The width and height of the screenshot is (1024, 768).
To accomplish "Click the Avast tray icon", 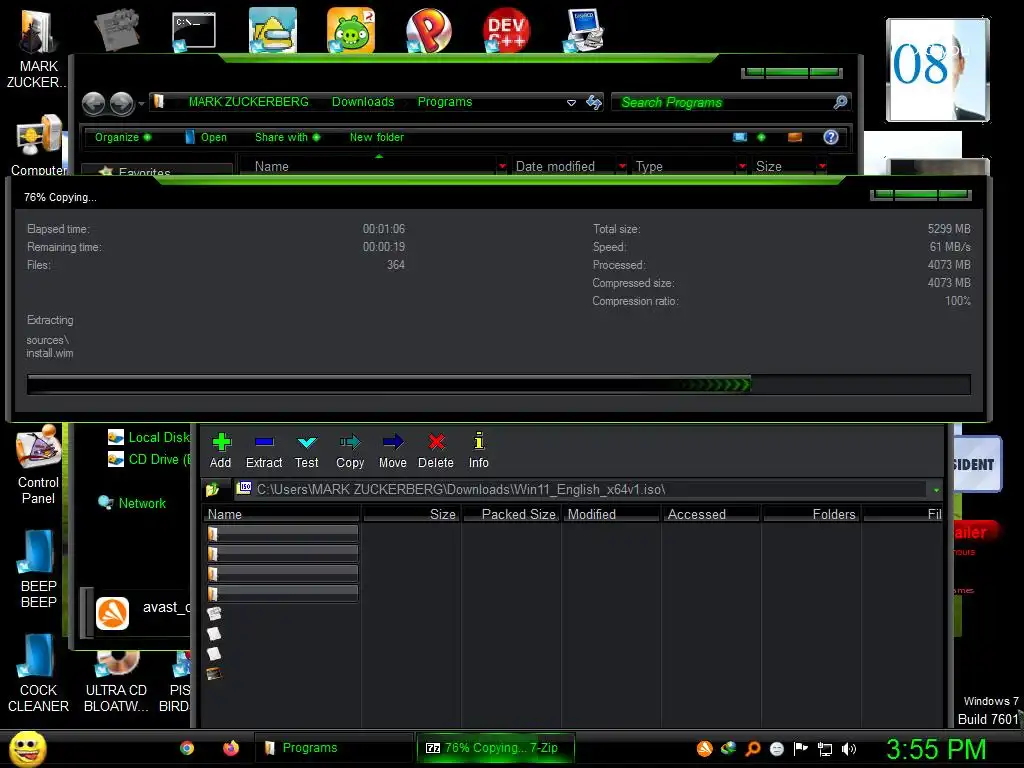I will 705,748.
